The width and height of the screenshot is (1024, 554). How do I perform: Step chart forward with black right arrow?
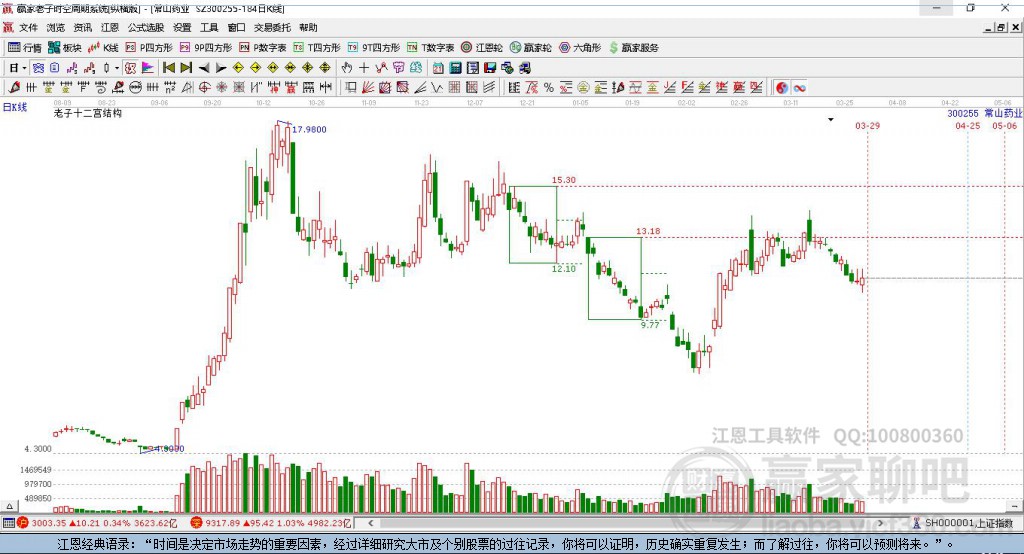pyautogui.click(x=221, y=68)
